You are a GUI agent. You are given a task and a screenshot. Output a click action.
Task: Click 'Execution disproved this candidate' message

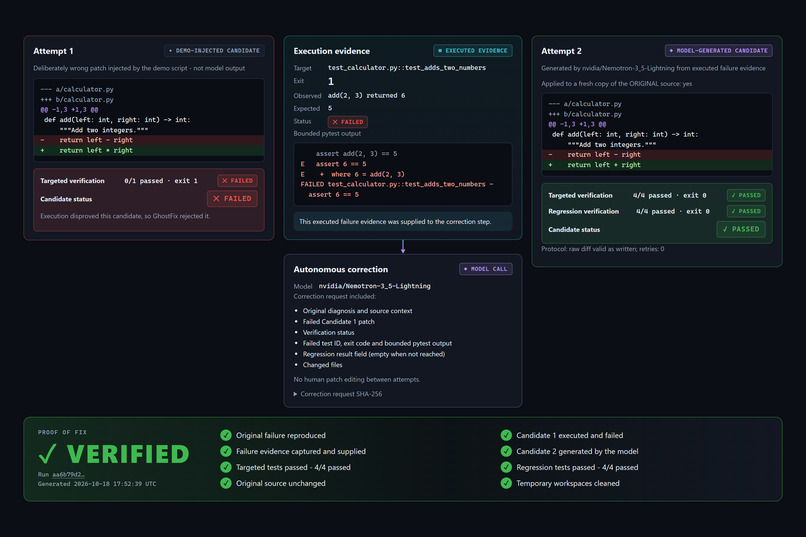pos(125,216)
